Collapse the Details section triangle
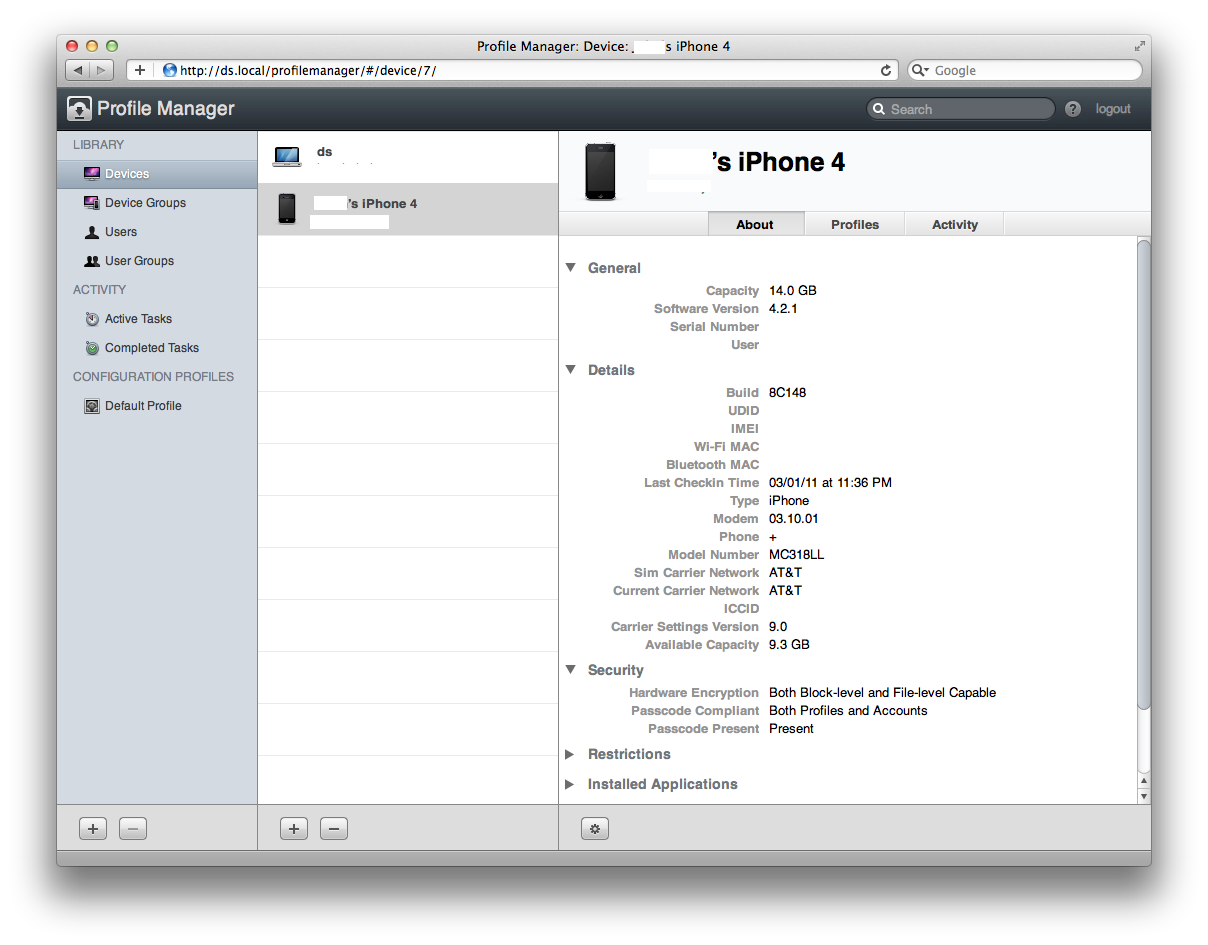 coord(571,369)
